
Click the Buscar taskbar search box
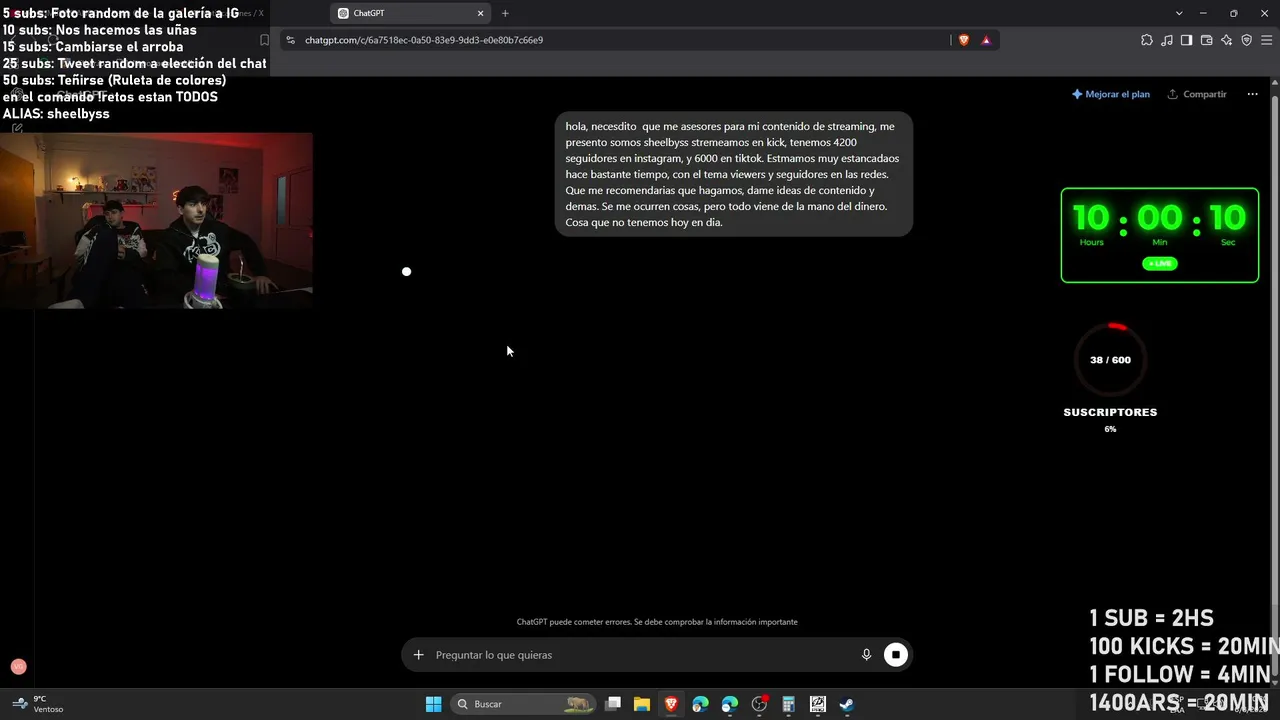523,704
